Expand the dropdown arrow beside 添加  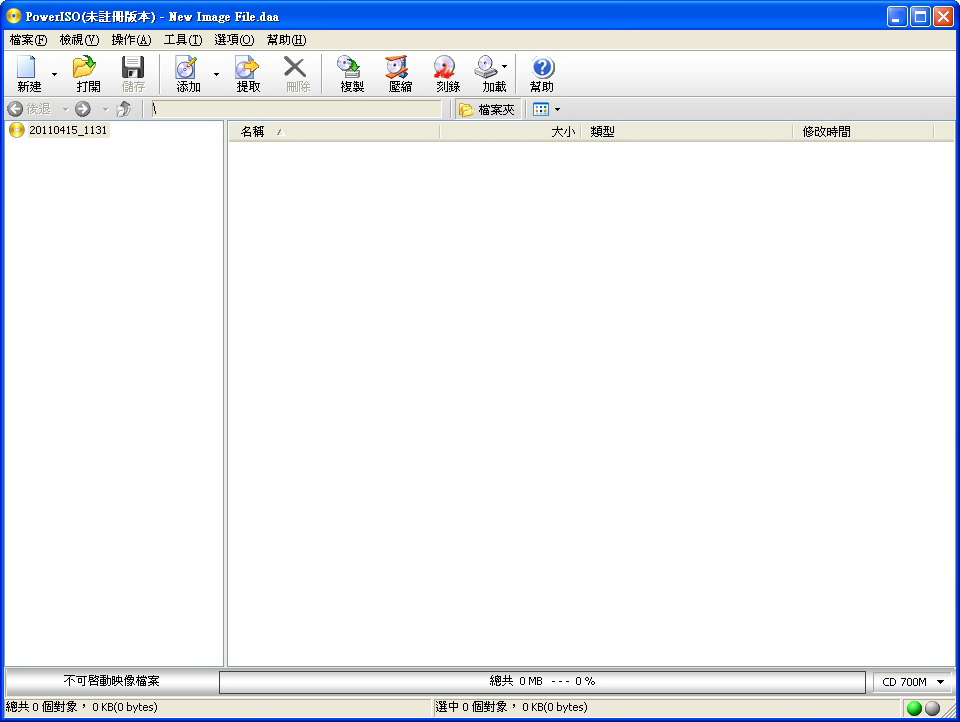tap(216, 75)
